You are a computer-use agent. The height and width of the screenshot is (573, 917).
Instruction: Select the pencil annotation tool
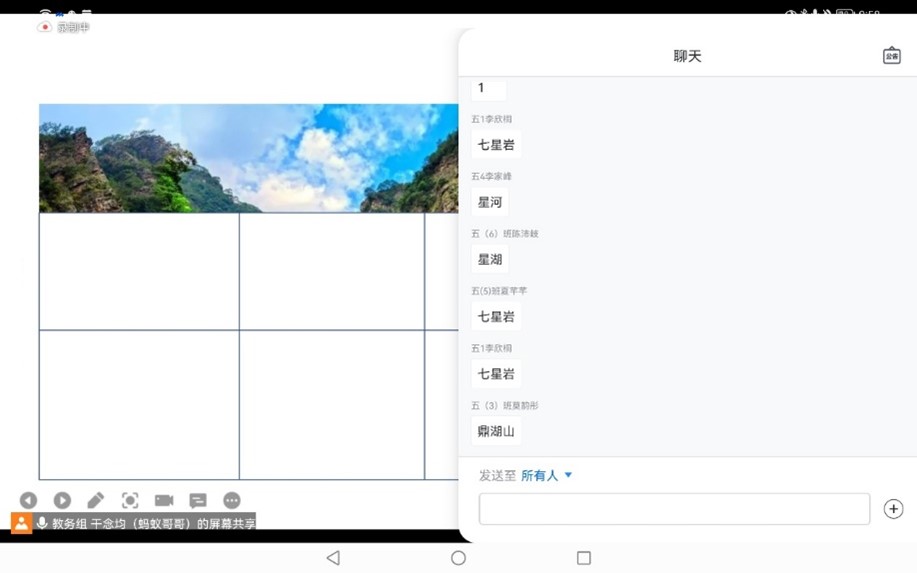click(x=96, y=500)
